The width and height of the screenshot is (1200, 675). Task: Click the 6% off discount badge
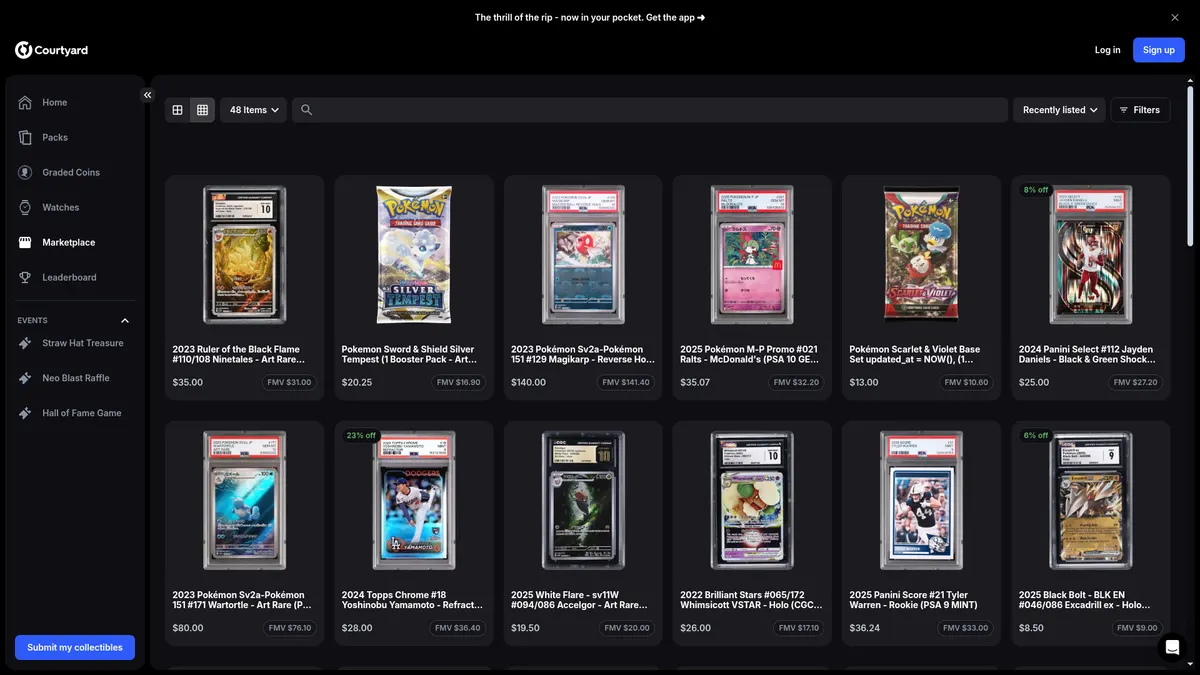(x=1036, y=435)
